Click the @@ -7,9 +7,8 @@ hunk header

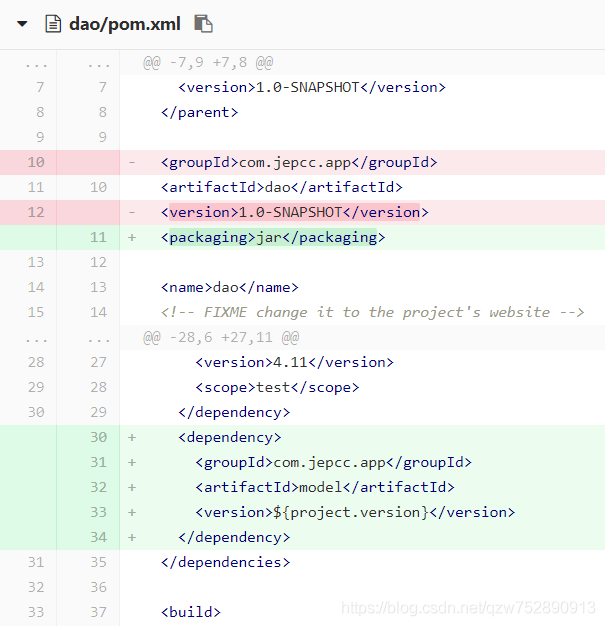(x=208, y=62)
